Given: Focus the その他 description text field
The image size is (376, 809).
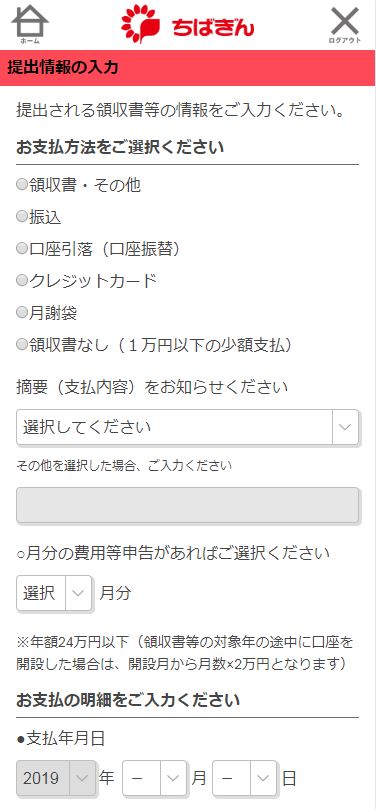Looking at the screenshot, I should [188, 505].
